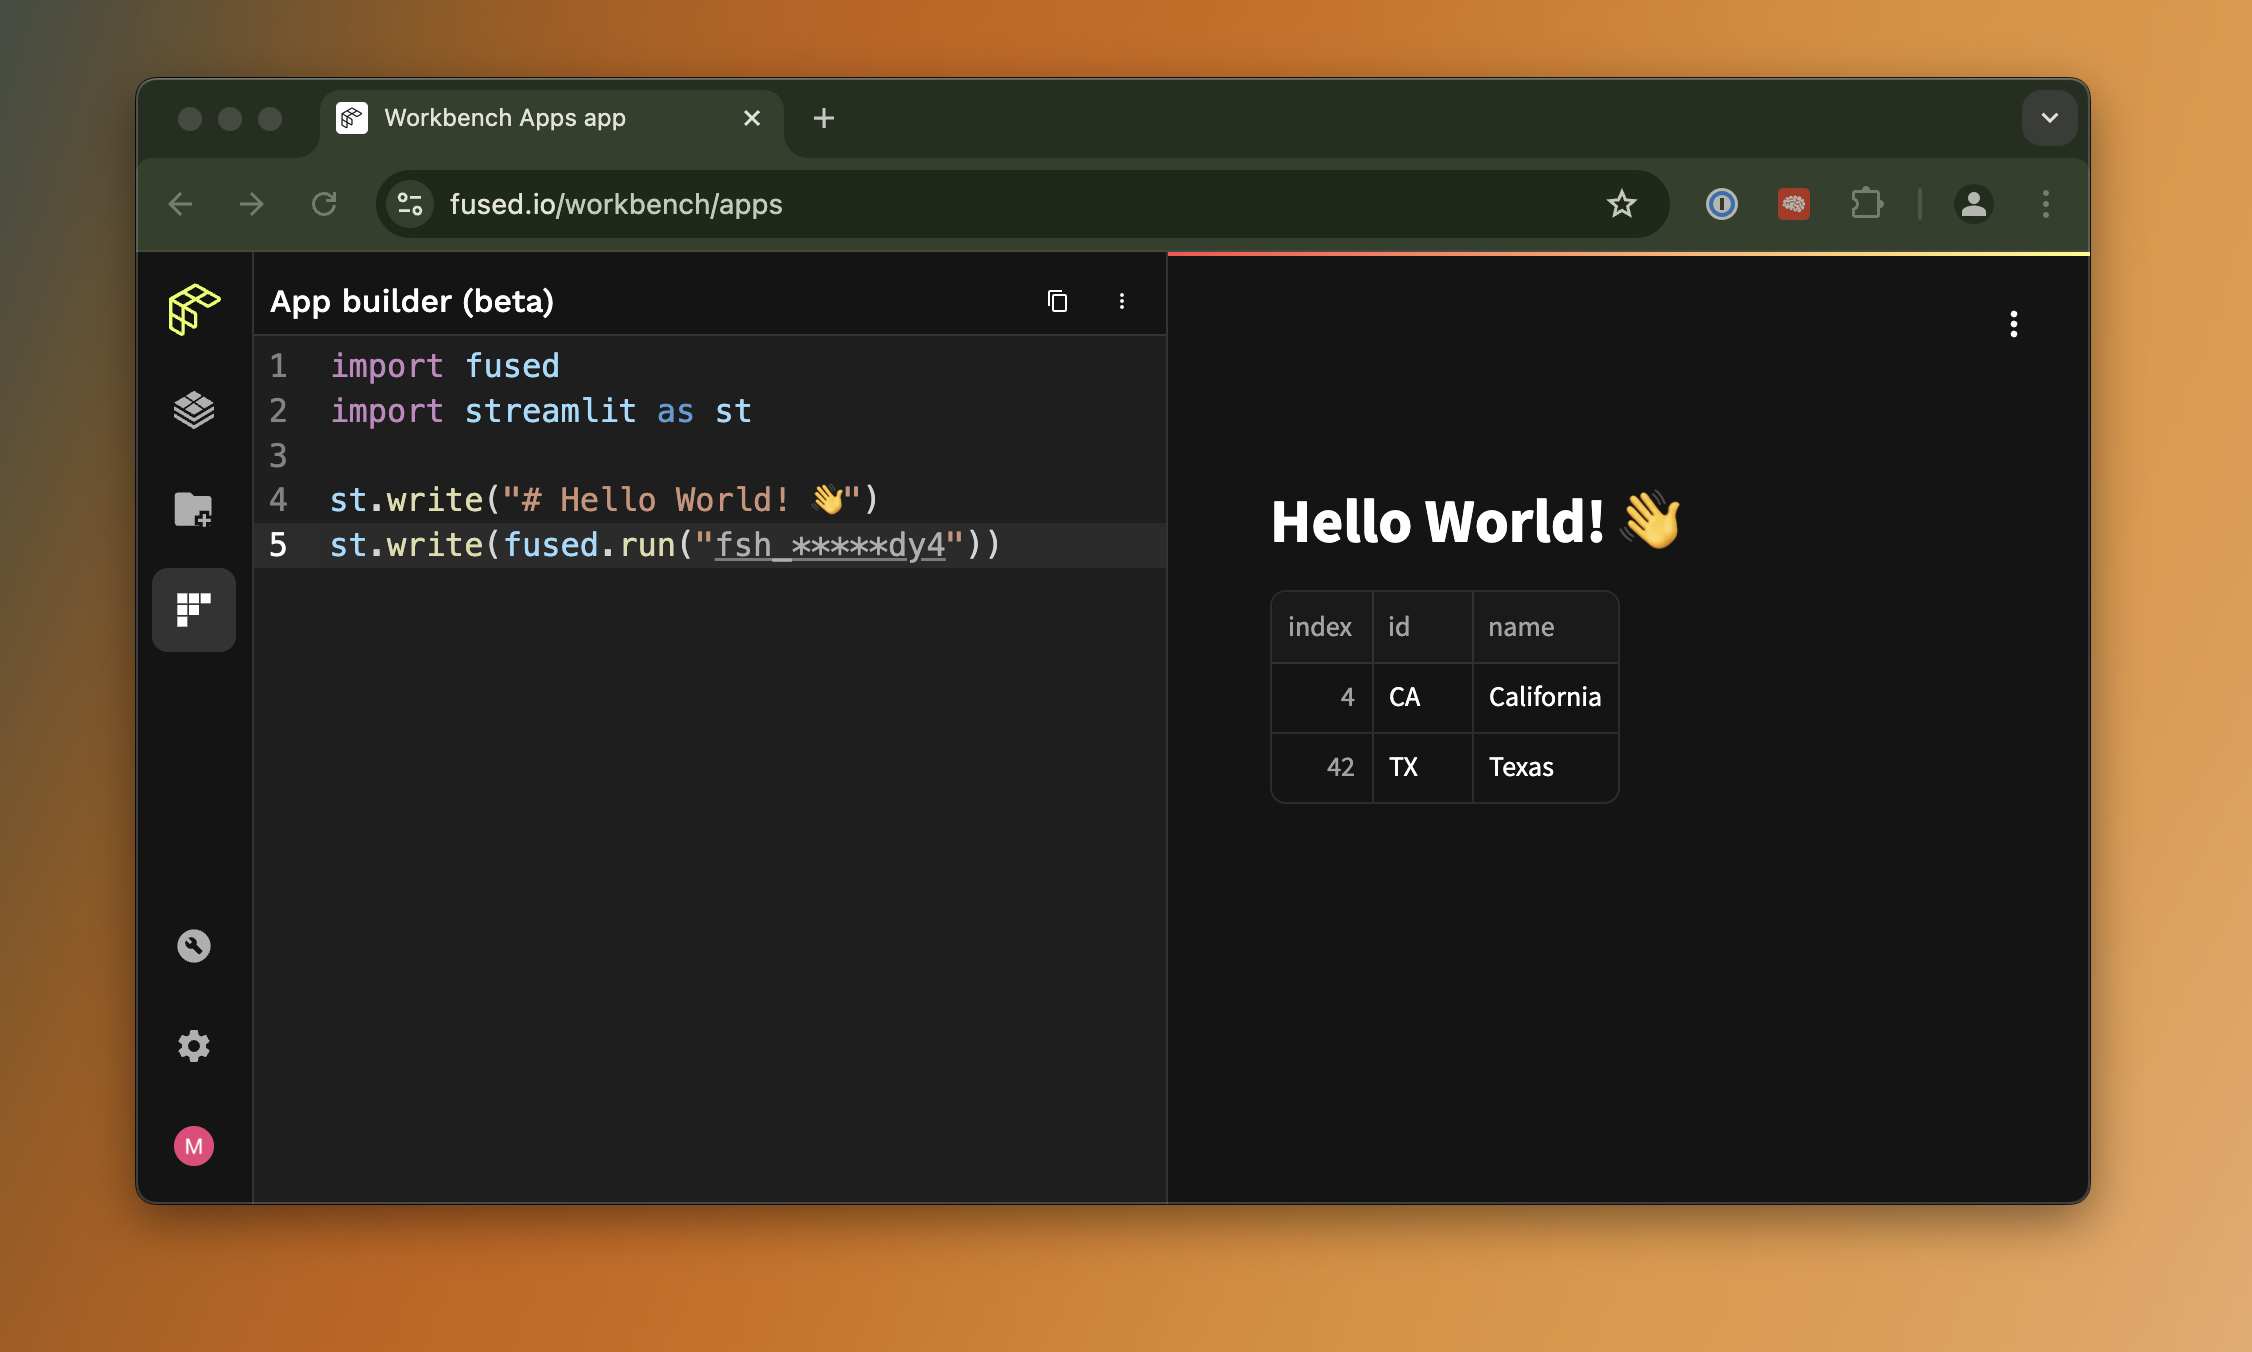Screen dimensions: 2252x1352
Task: Open Chrome's main three-dot menu
Action: 2045,203
